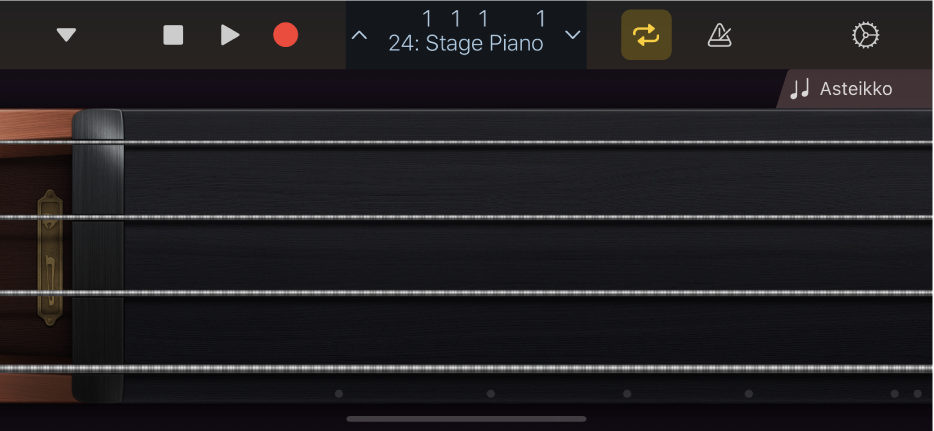This screenshot has height=431, width=934.
Task: Start playback with the Play button
Action: point(230,35)
